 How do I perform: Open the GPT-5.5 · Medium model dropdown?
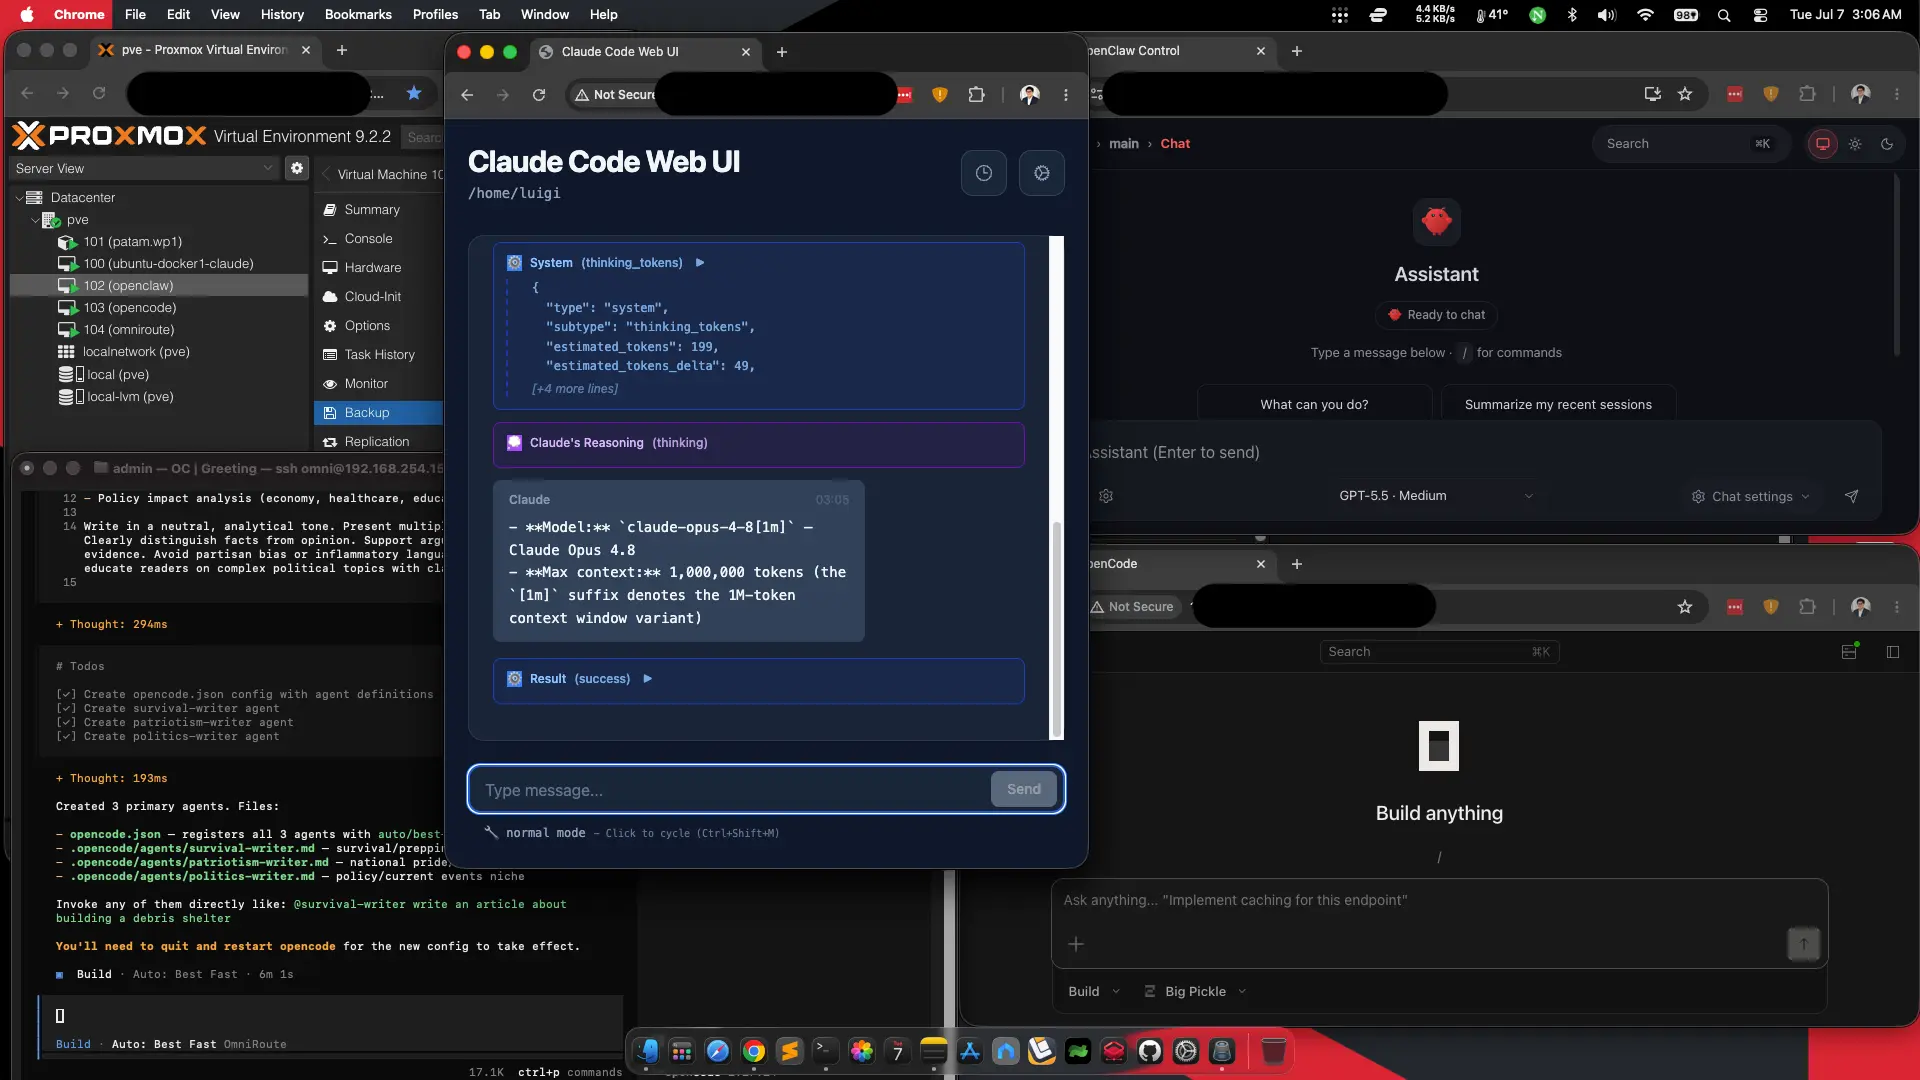[x=1435, y=496]
